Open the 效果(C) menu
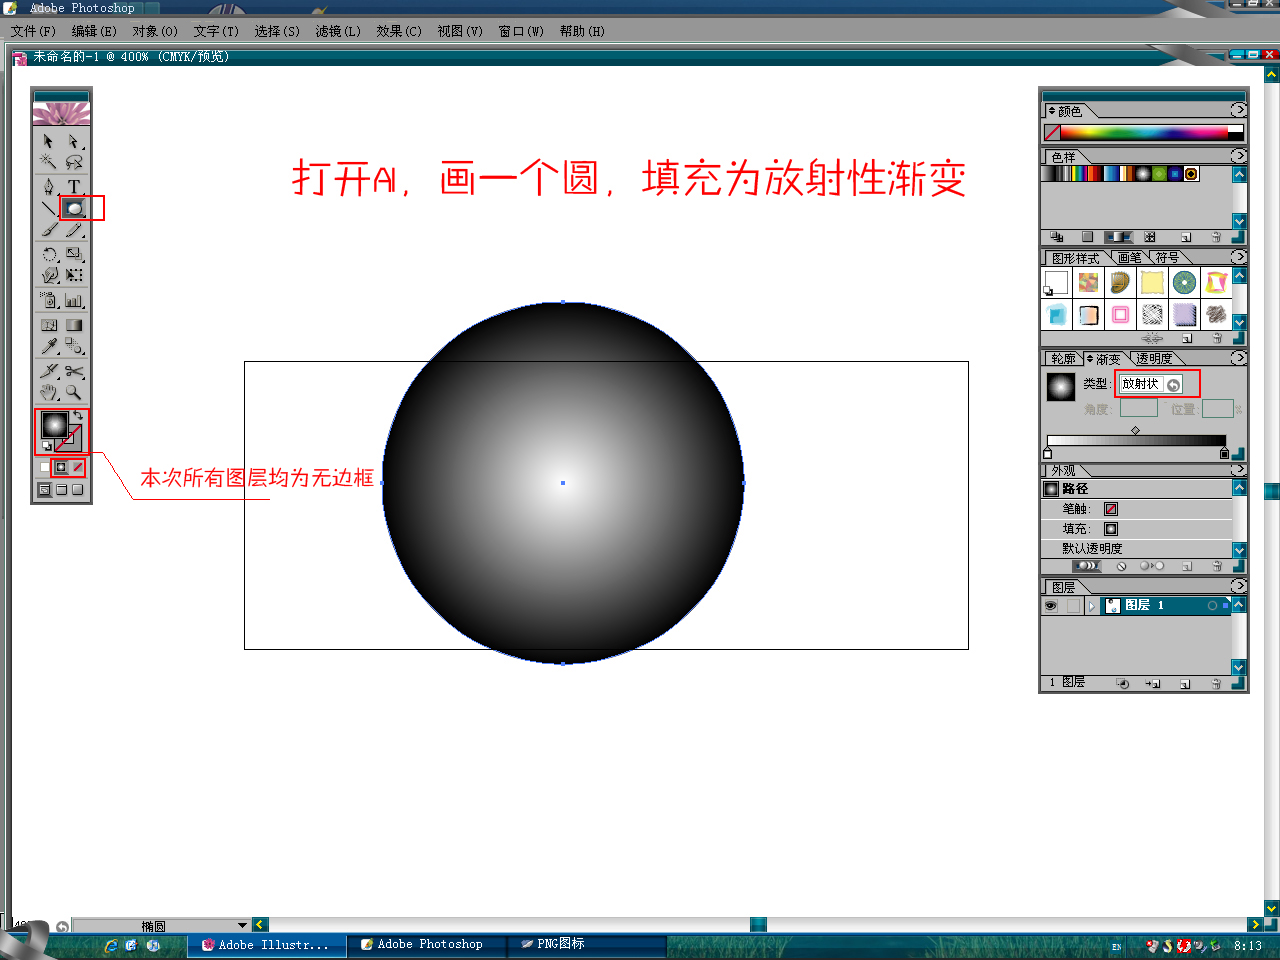The width and height of the screenshot is (1280, 960). [x=399, y=31]
